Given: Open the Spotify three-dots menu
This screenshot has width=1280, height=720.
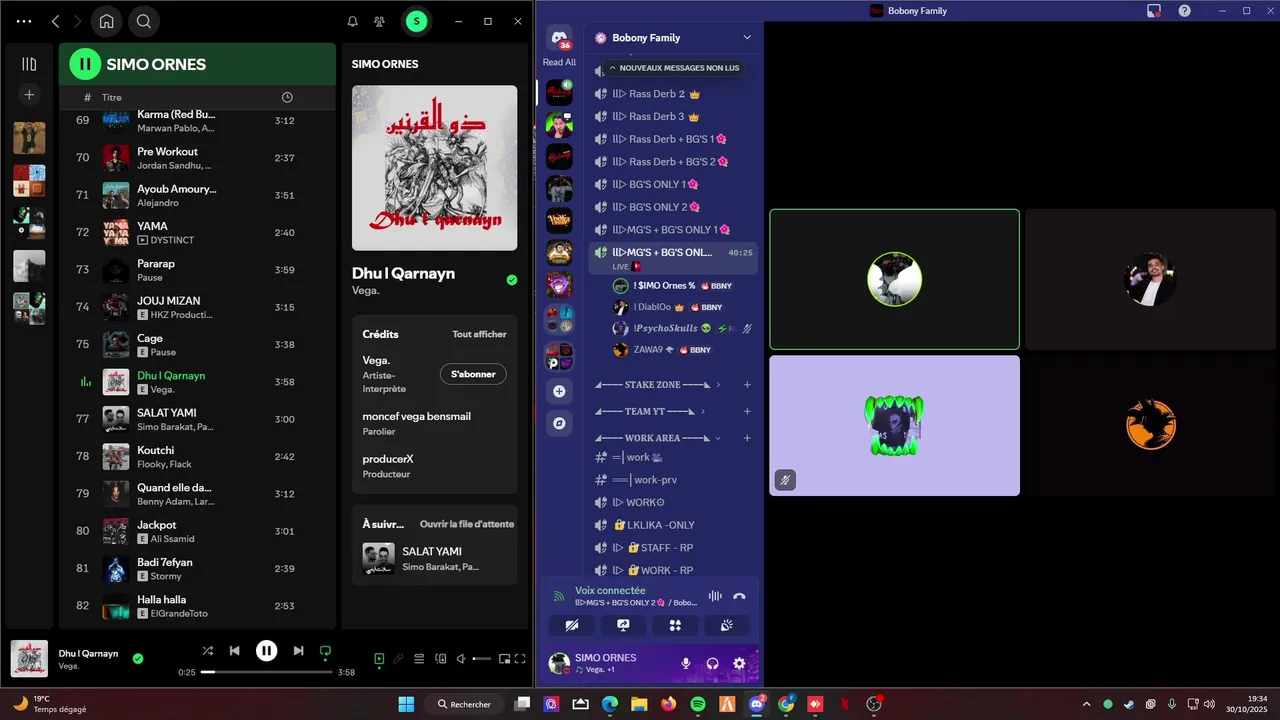Looking at the screenshot, I should tap(24, 21).
